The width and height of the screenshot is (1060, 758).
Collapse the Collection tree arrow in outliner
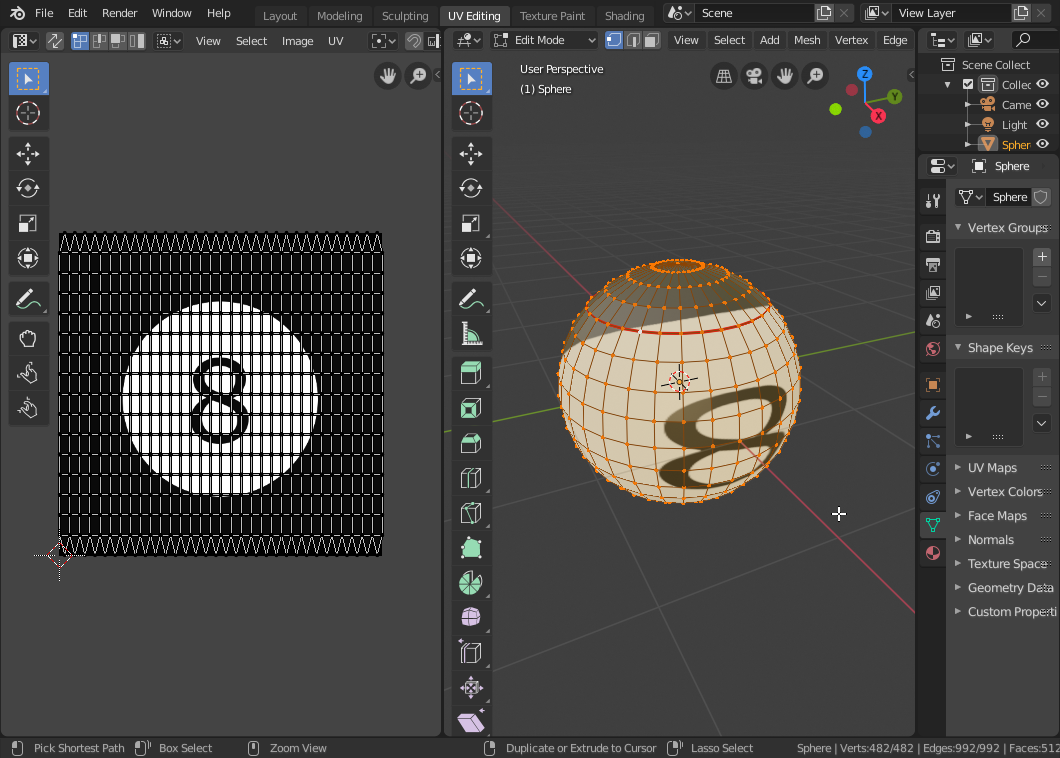tap(948, 85)
